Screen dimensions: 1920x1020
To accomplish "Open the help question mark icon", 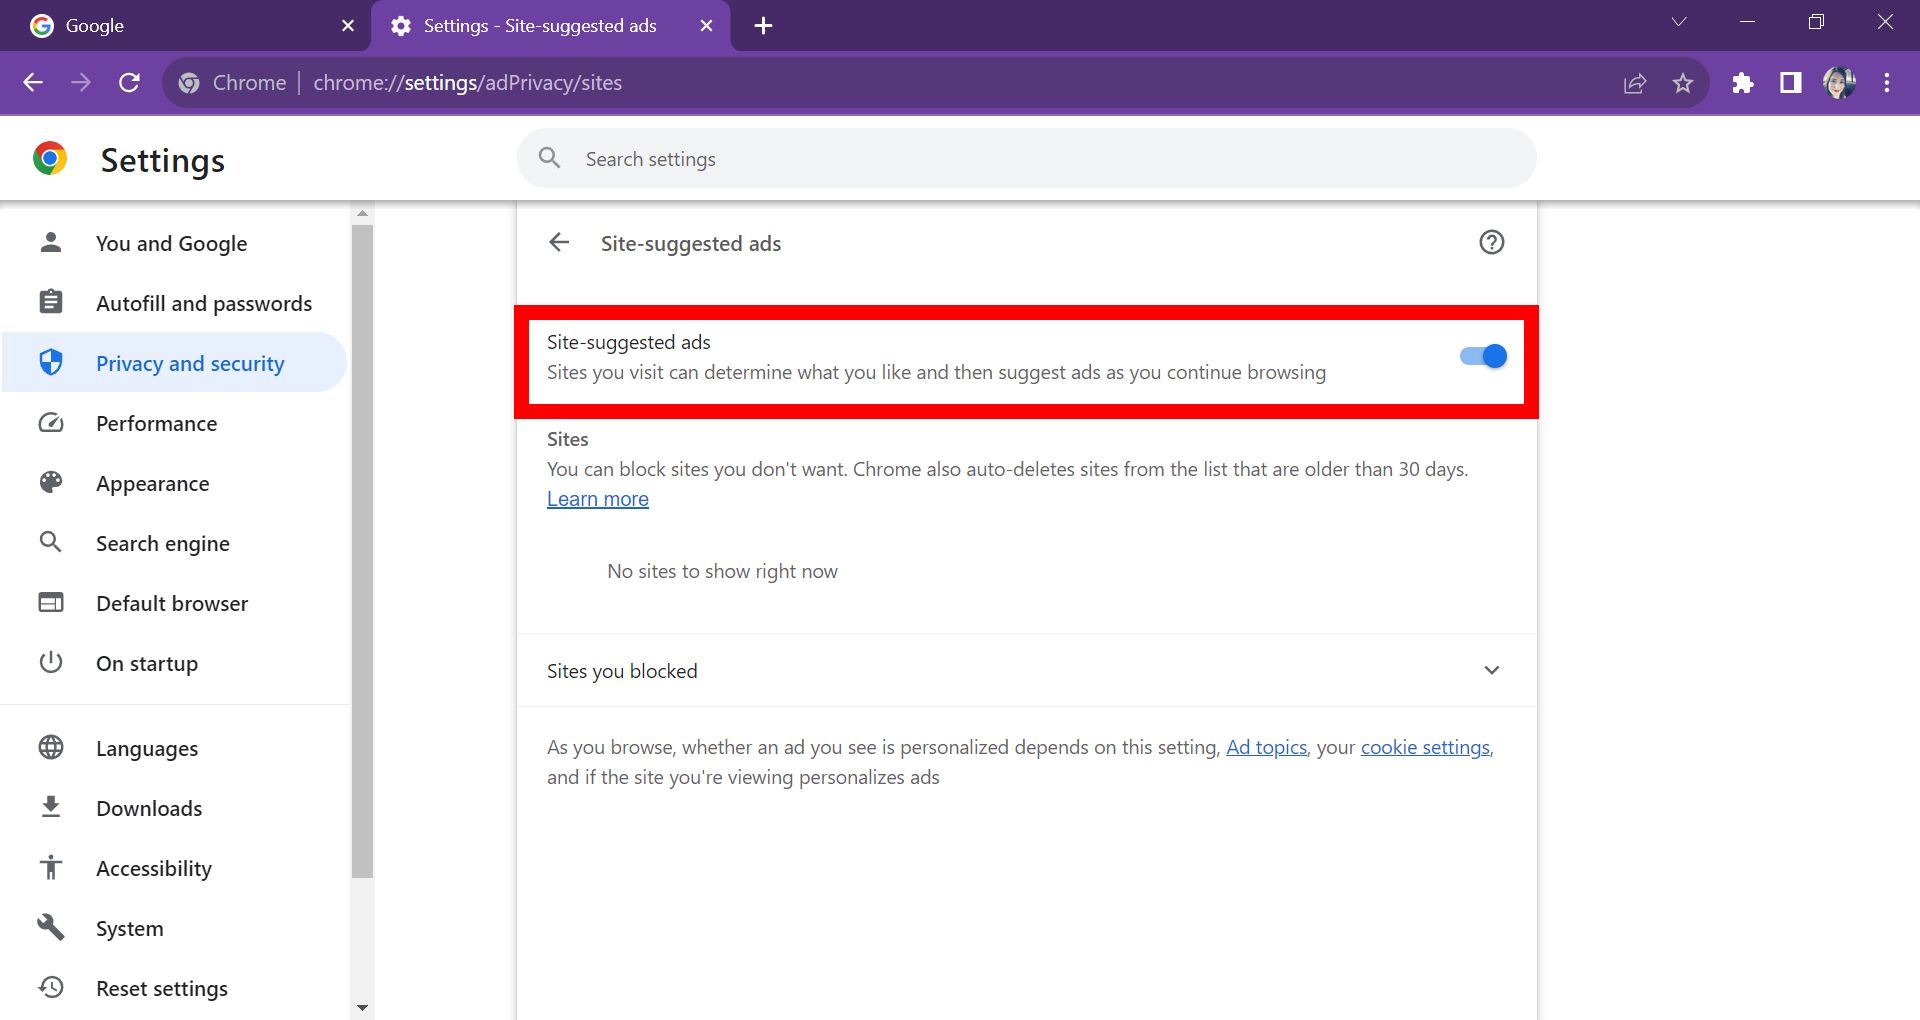I will (1491, 243).
